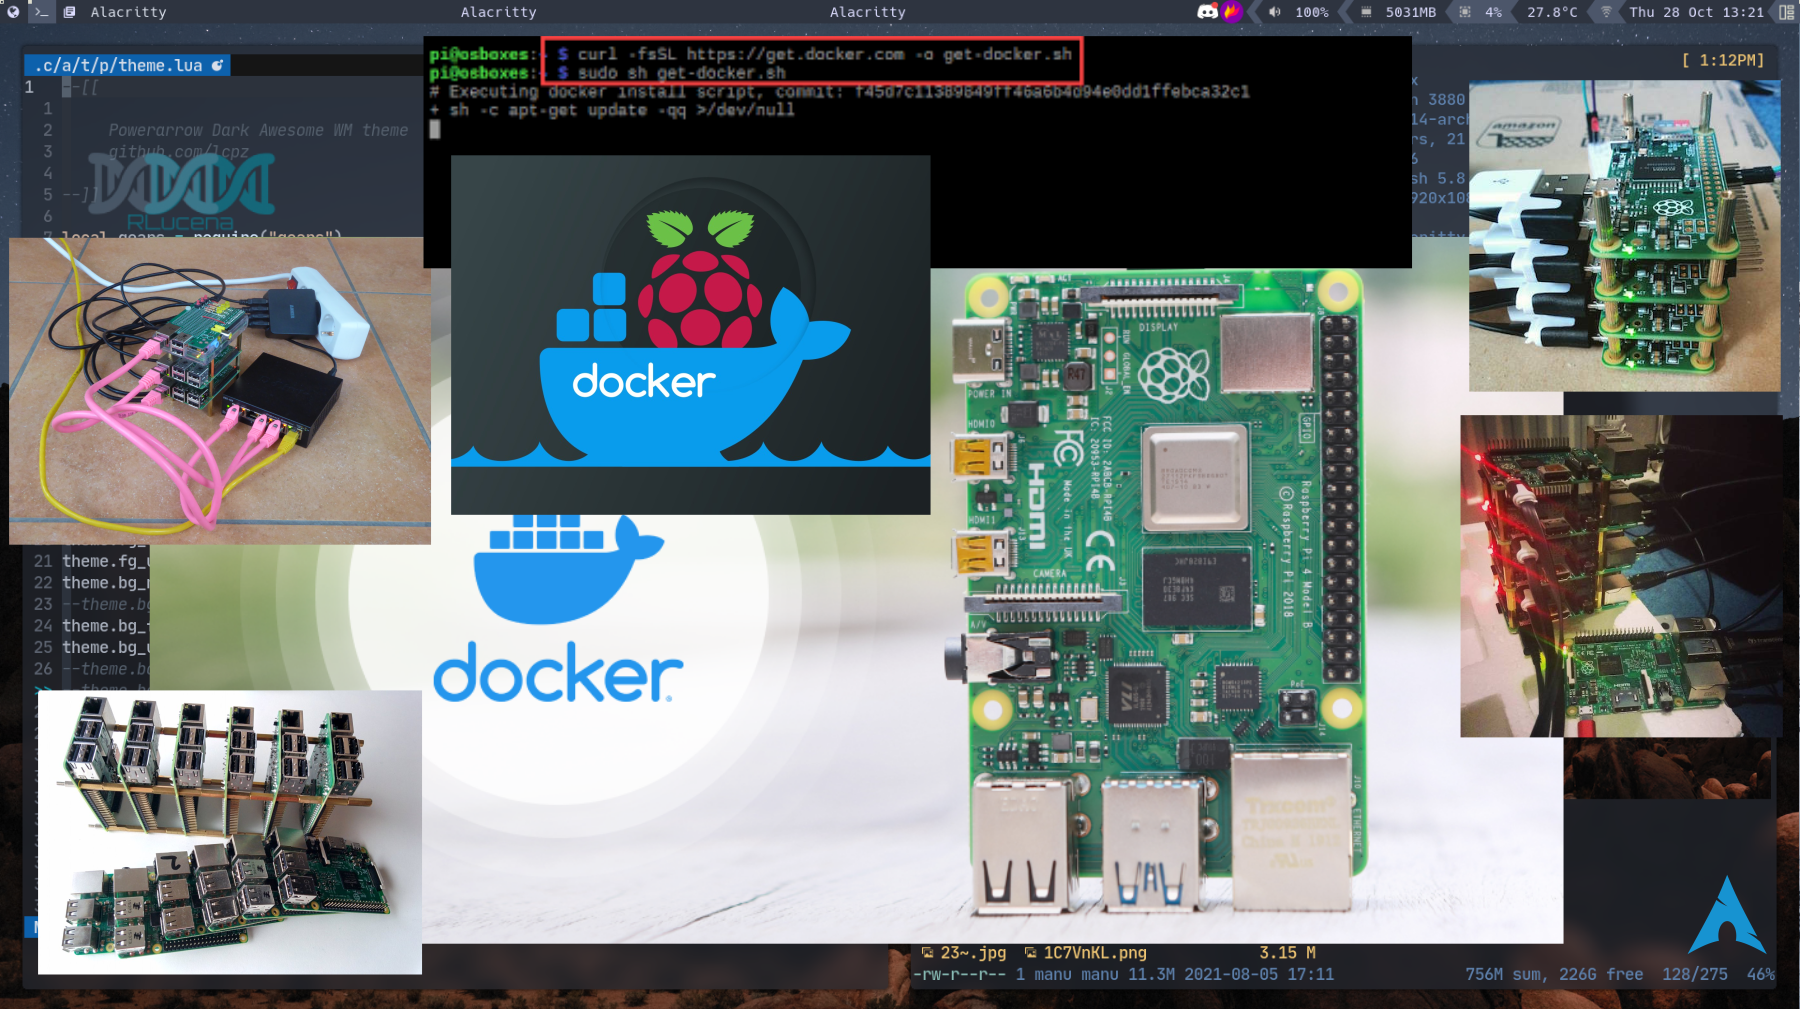Click the 5031MB memory usage value

tap(1410, 12)
